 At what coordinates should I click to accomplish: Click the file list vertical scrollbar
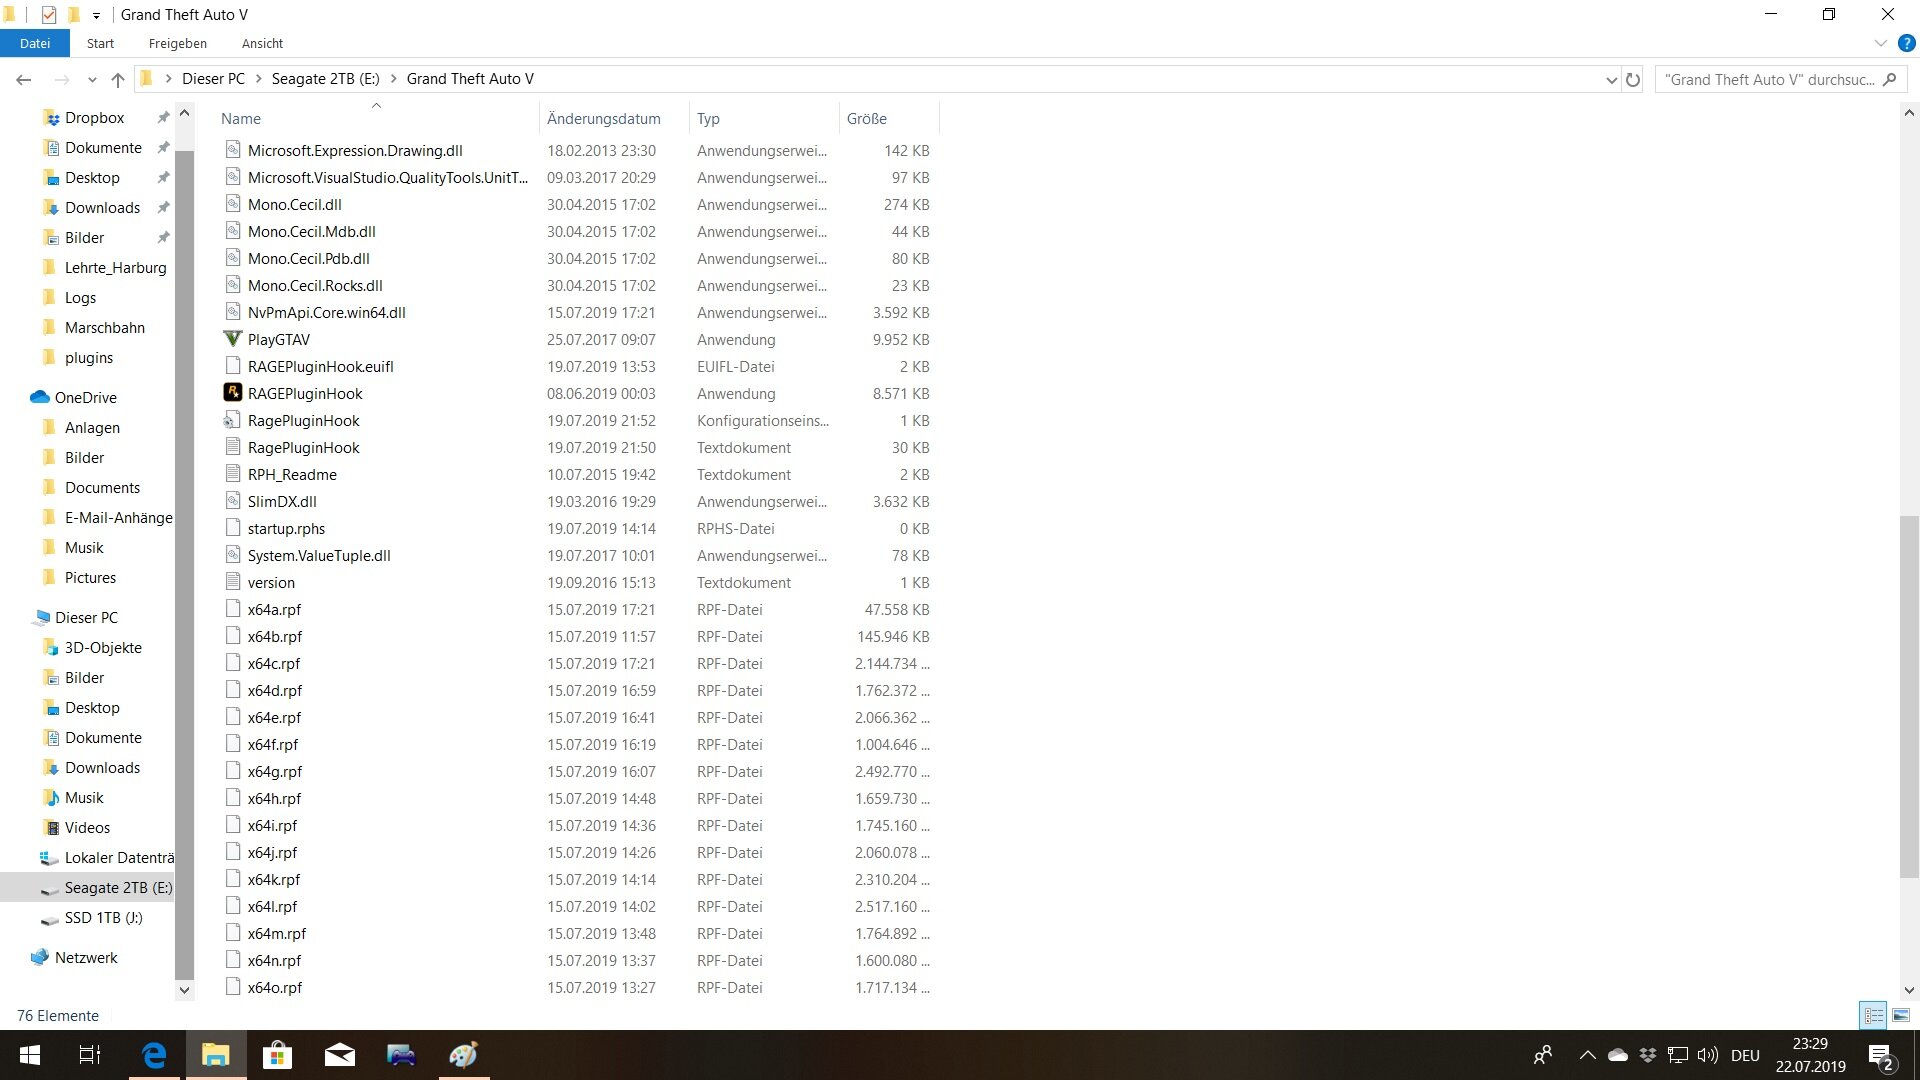[1908, 700]
